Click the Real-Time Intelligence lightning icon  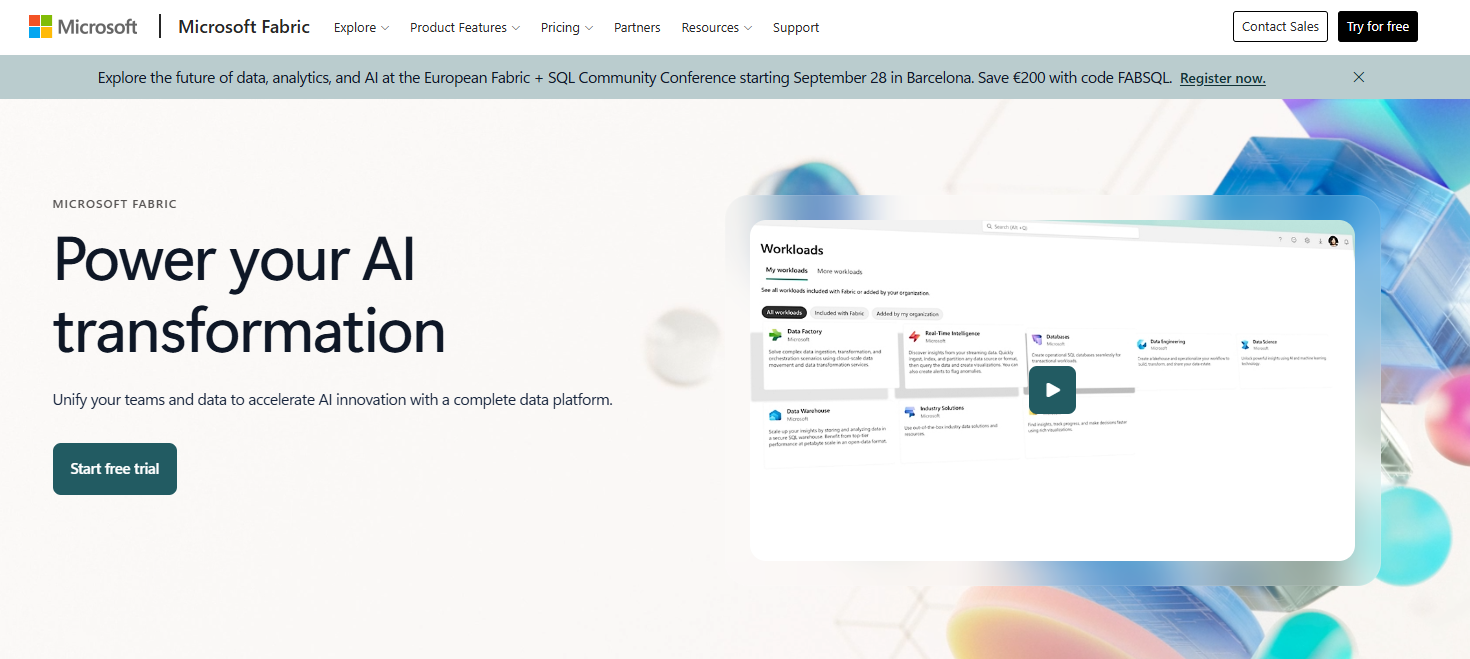[914, 337]
